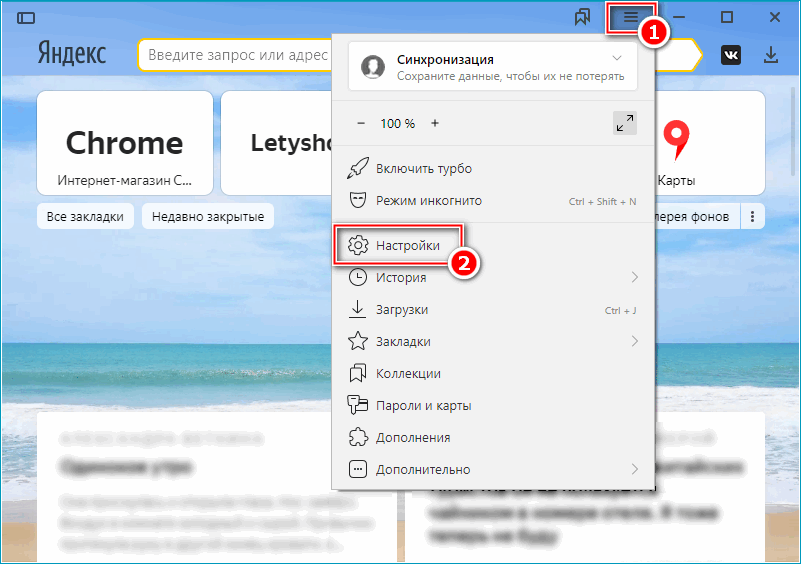The image size is (801, 564).
Task: Click the VK icon in toolbar
Action: pos(732,55)
